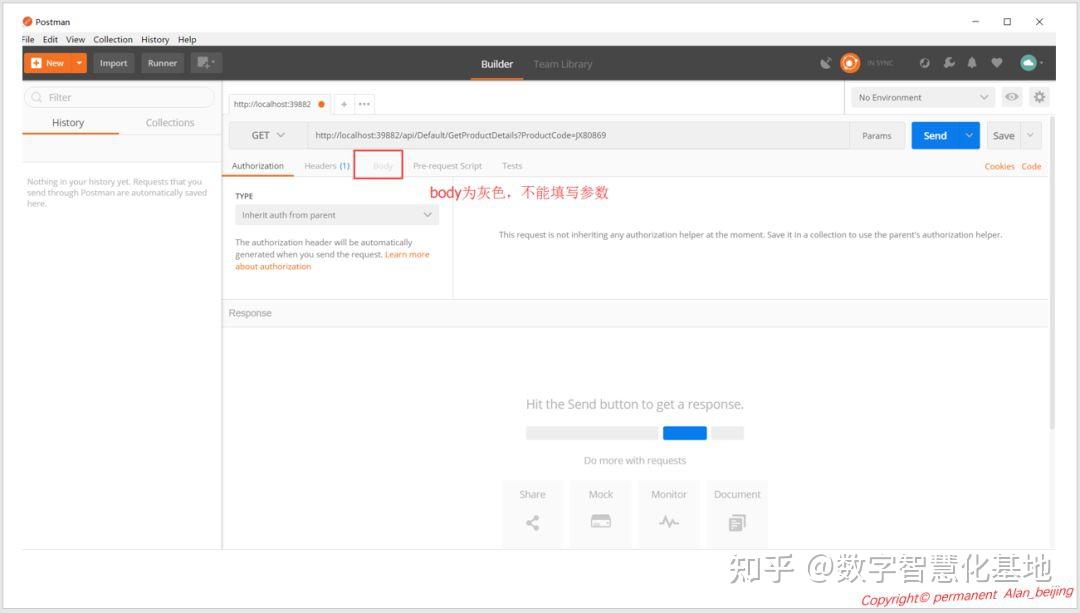The width and height of the screenshot is (1080, 613).
Task: Open Postman notifications bell
Action: pos(971,62)
